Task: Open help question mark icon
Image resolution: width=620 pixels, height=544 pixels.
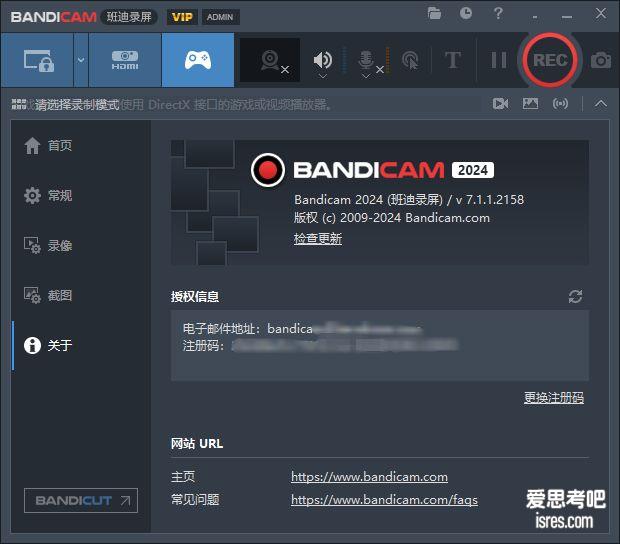Action: pos(498,13)
